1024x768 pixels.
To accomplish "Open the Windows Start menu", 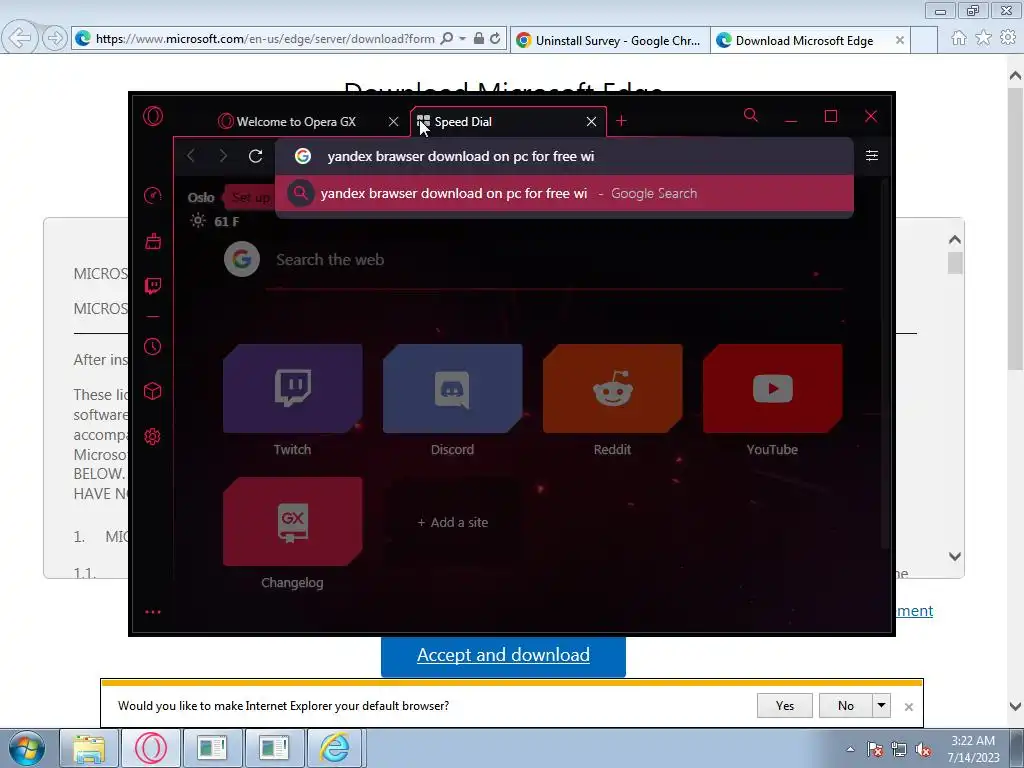I will tap(26, 748).
